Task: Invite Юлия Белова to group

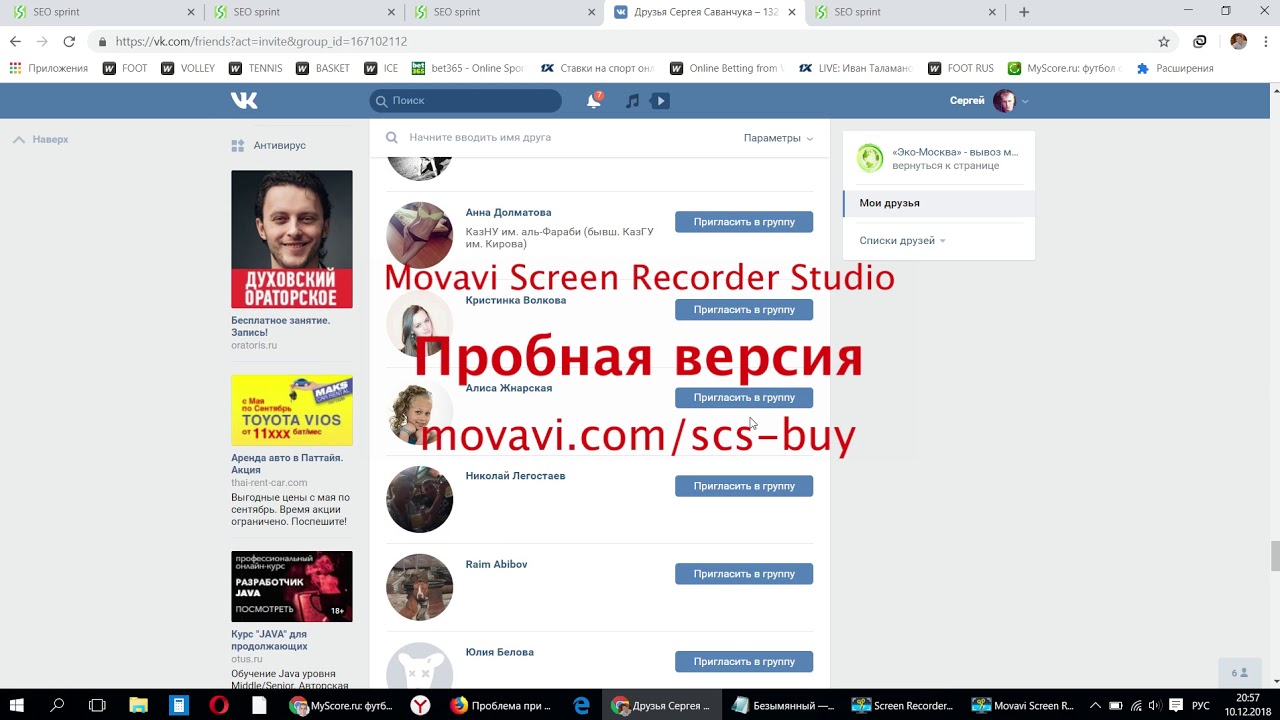Action: click(744, 662)
